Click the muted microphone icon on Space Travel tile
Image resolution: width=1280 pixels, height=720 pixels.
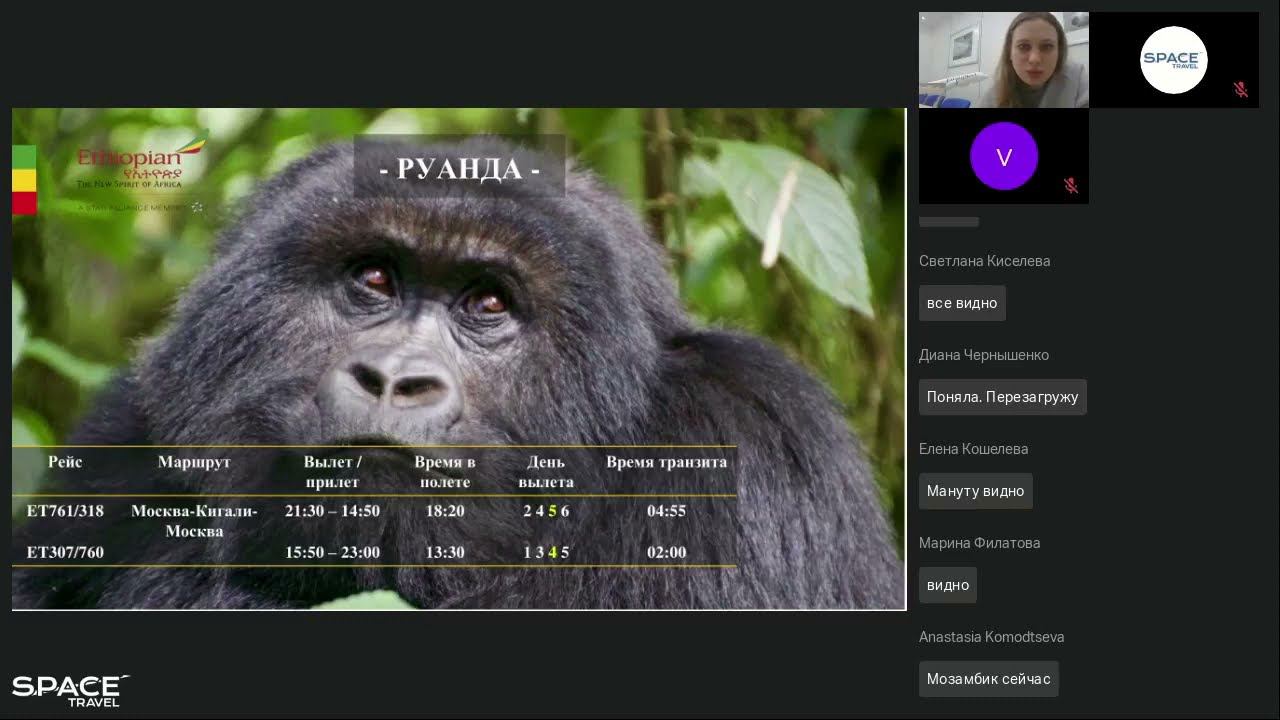click(x=1240, y=90)
